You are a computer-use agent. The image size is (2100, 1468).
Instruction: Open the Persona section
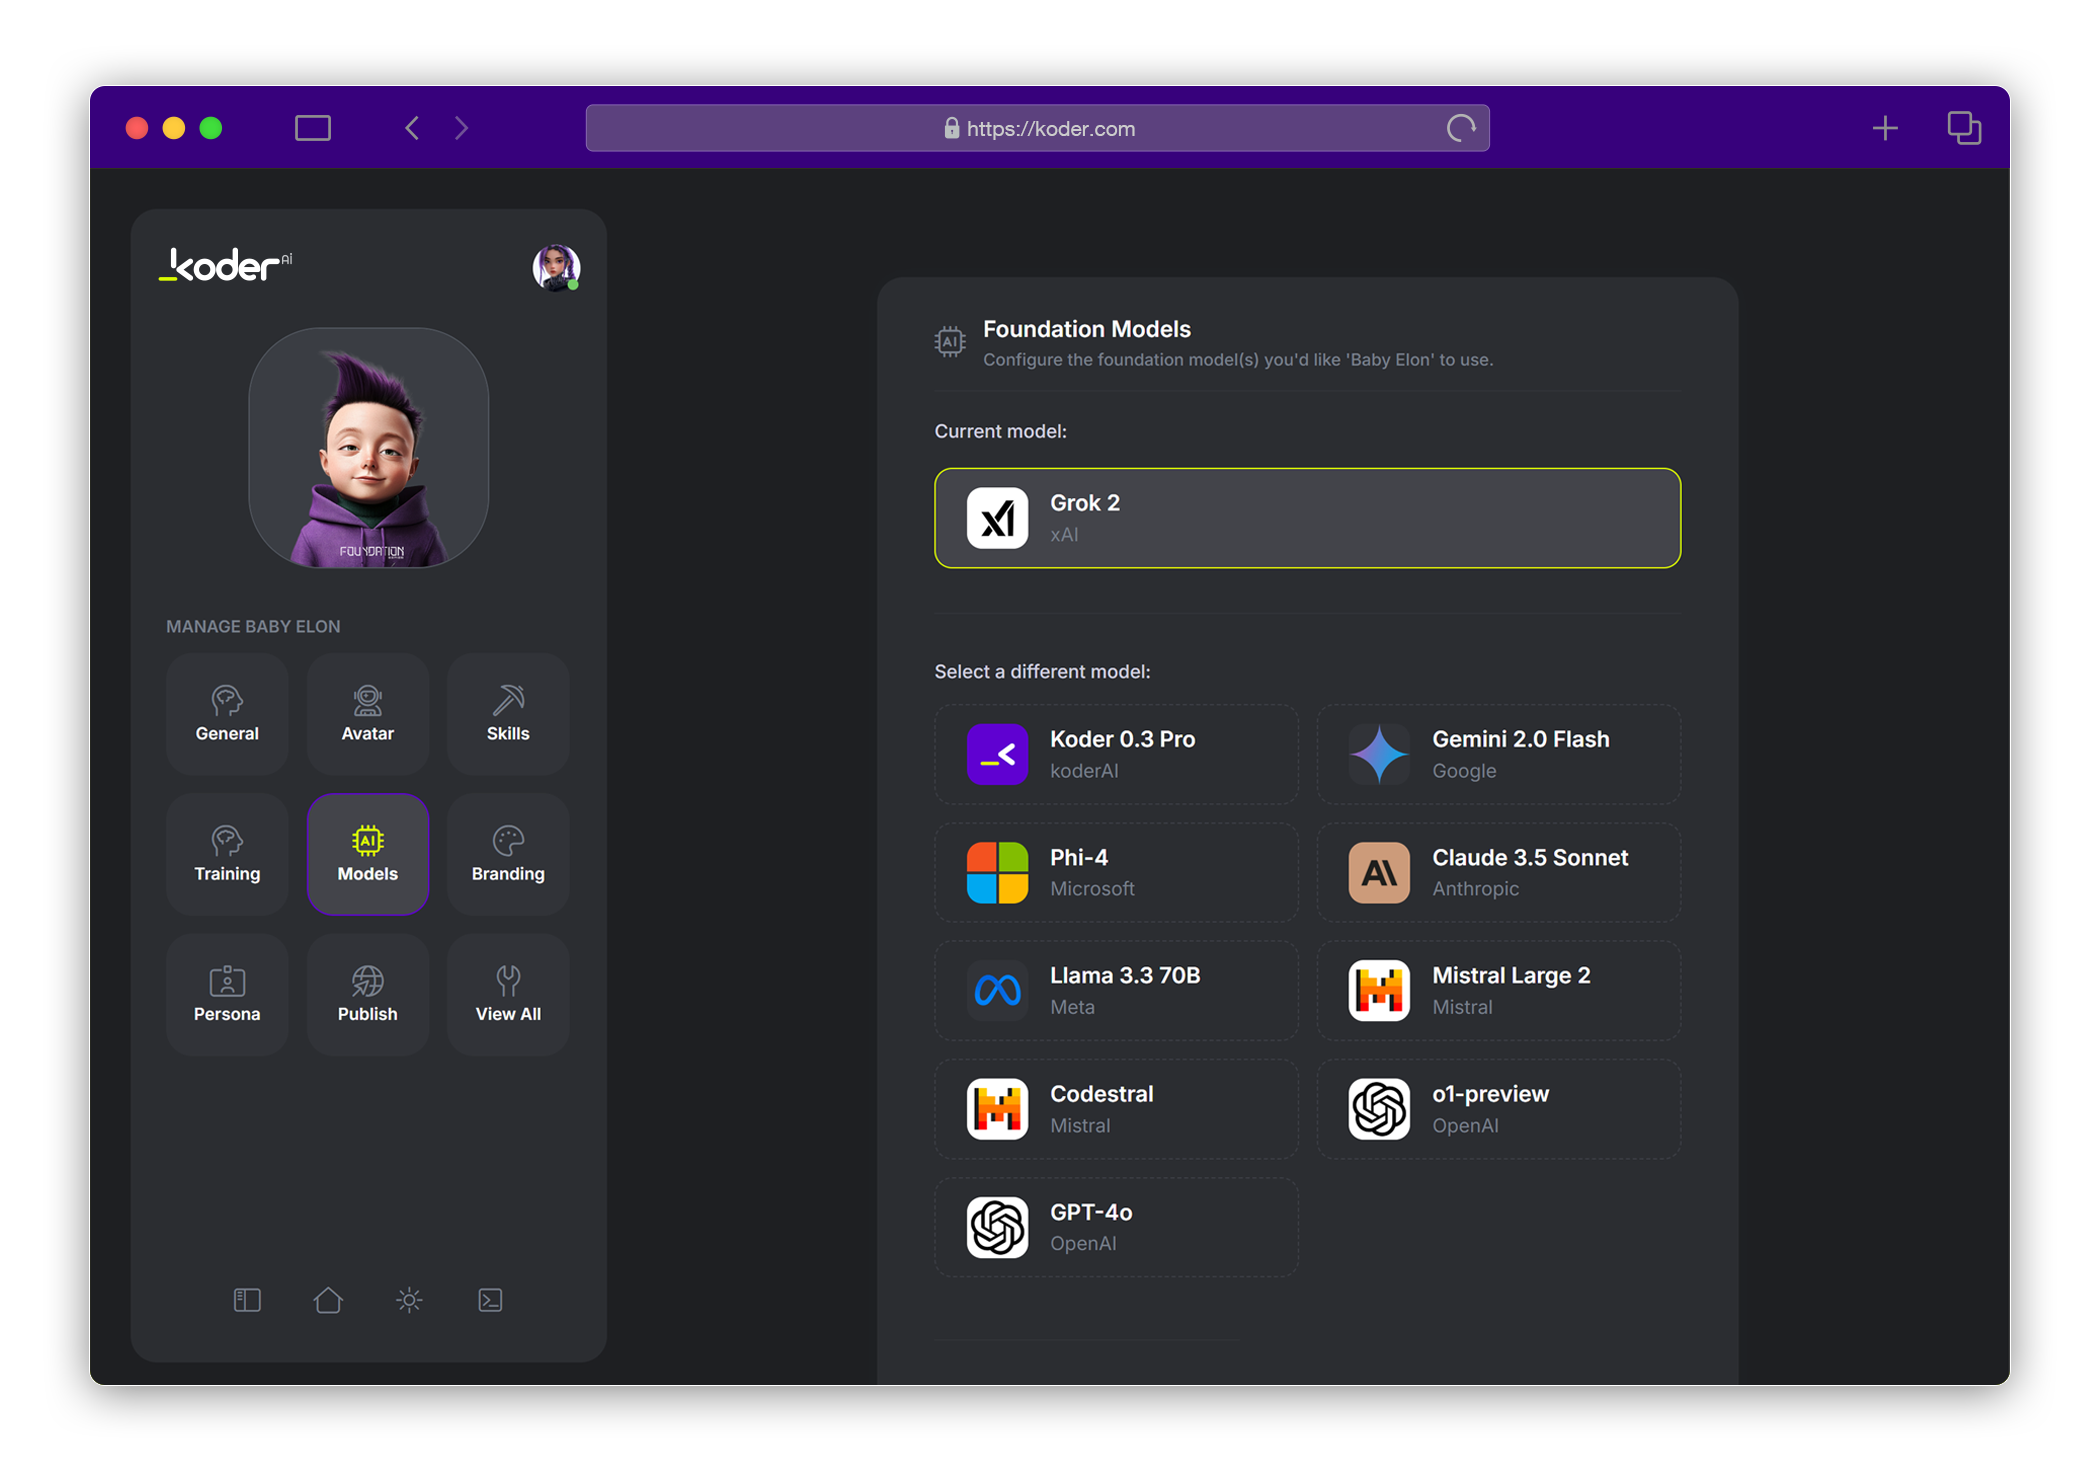point(227,995)
